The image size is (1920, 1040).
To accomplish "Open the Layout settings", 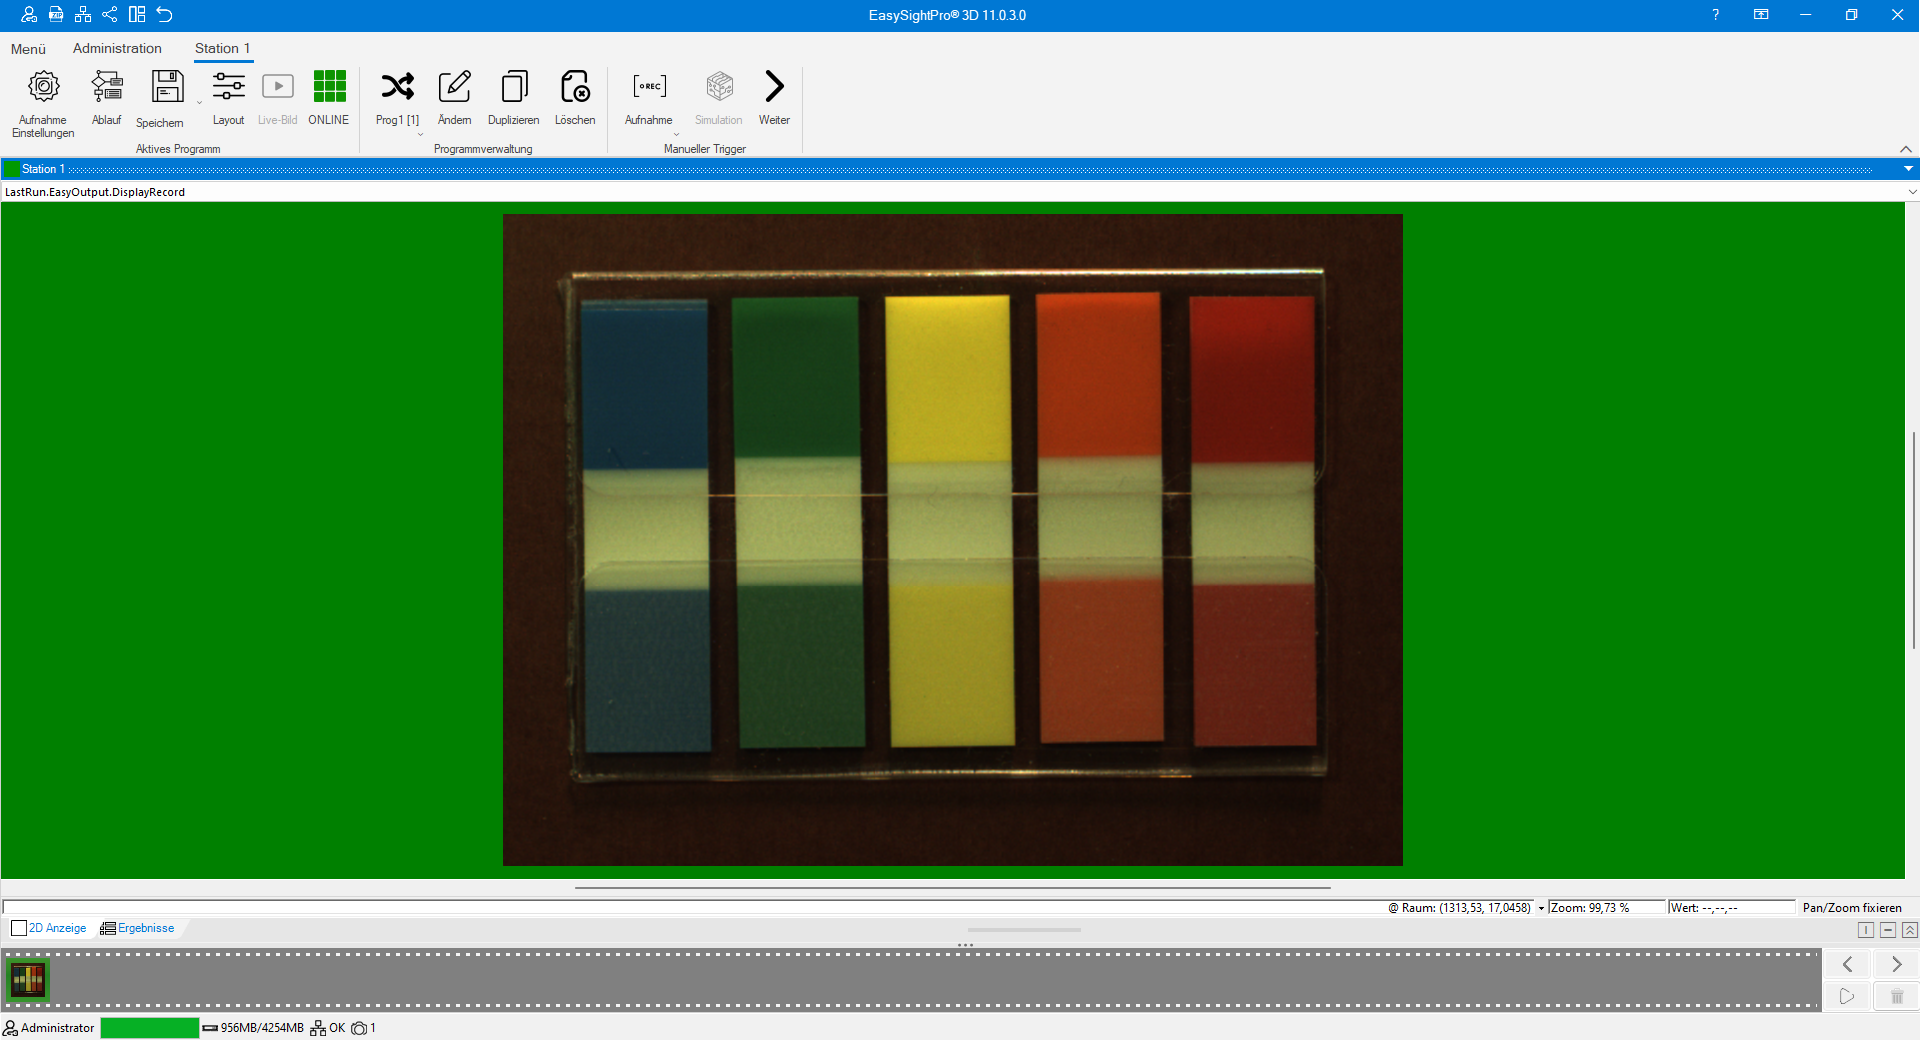I will [x=228, y=87].
